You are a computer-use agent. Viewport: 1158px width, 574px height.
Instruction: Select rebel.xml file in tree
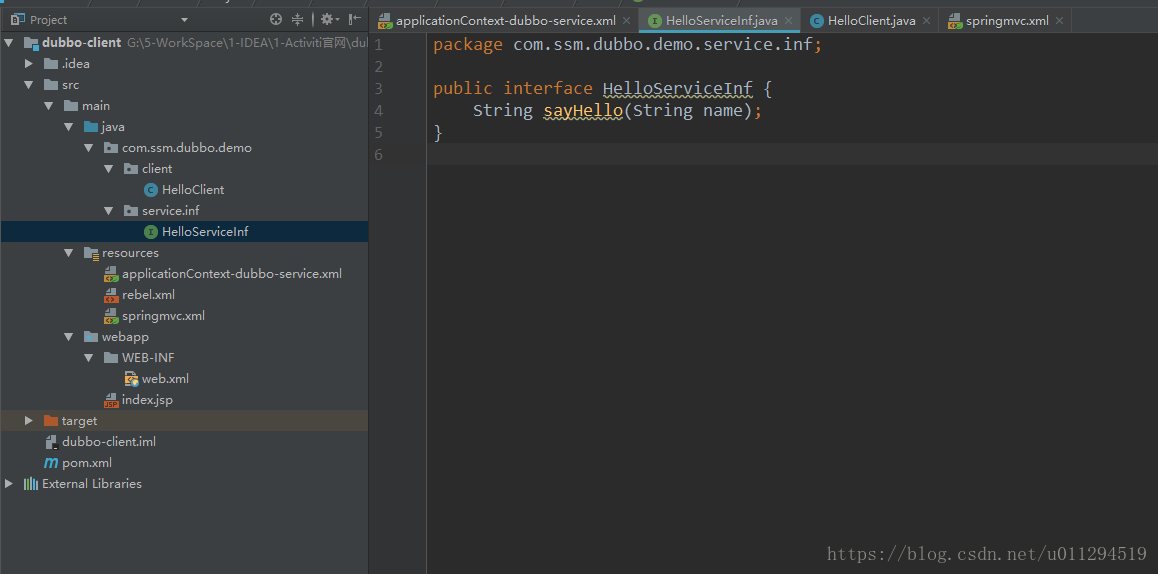(x=148, y=295)
